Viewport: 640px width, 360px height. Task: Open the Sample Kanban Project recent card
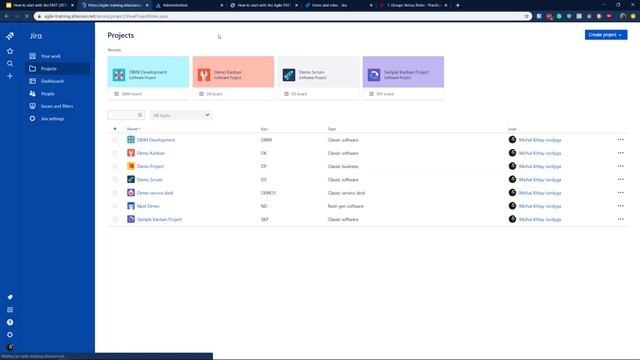point(403,72)
